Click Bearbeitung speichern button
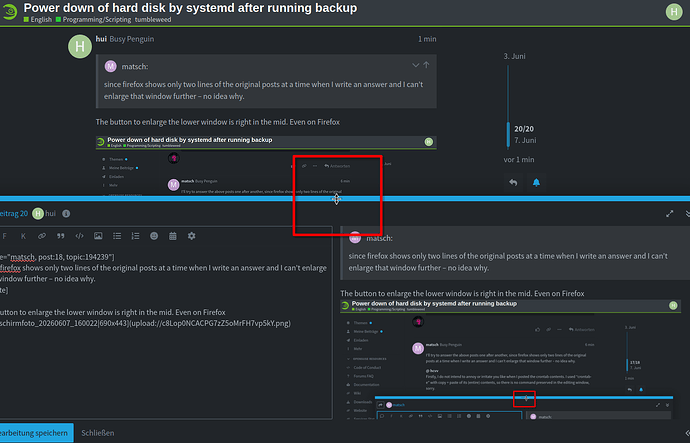The image size is (690, 443). pyautogui.click(x=36, y=433)
